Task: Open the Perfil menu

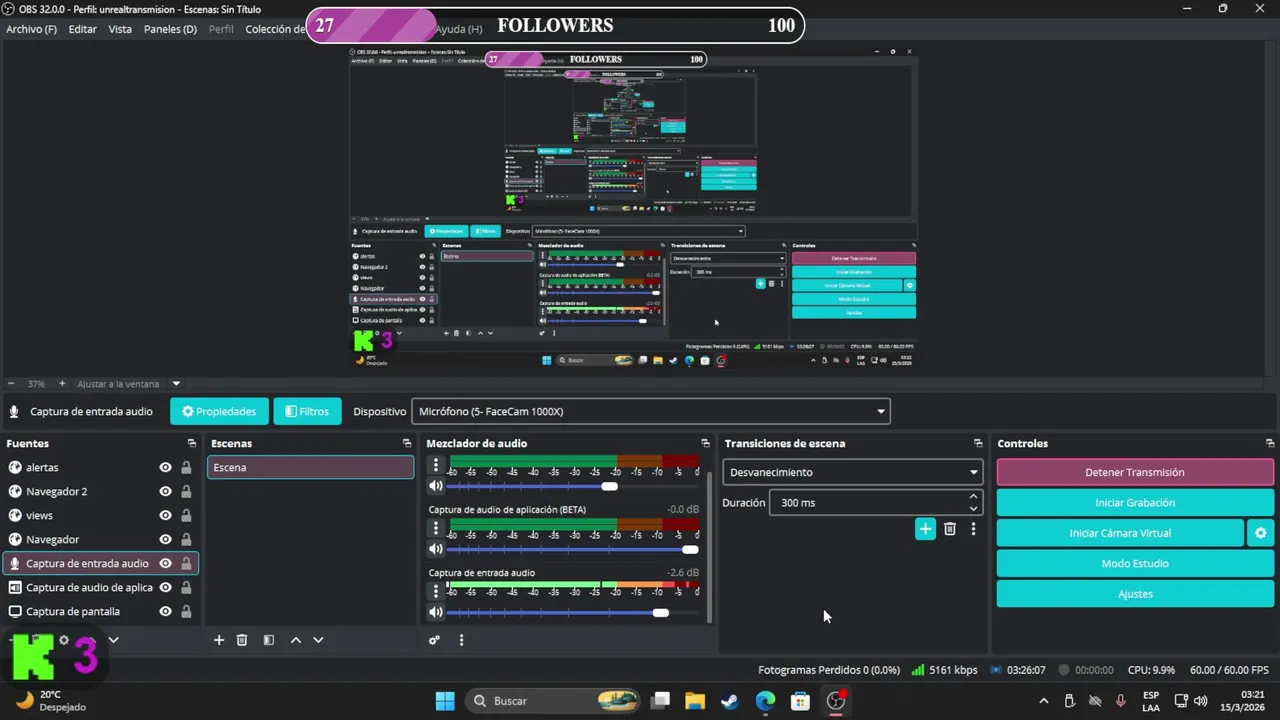Action: [x=221, y=29]
